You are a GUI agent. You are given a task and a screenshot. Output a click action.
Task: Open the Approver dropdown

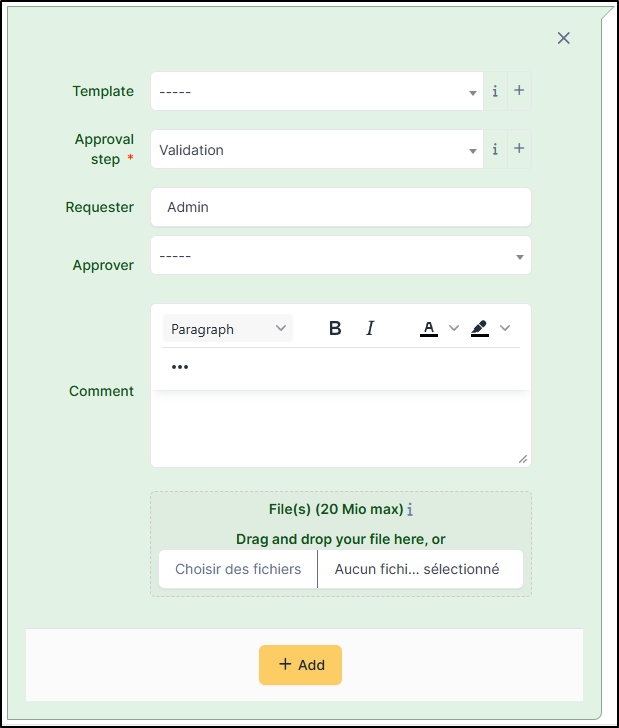[x=340, y=256]
